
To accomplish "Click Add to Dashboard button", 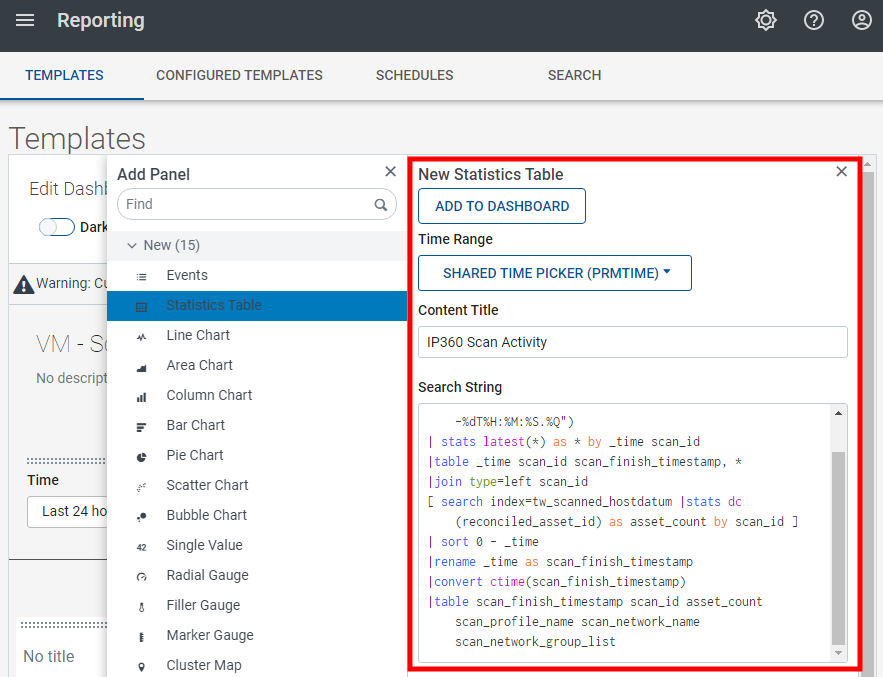I will point(502,206).
